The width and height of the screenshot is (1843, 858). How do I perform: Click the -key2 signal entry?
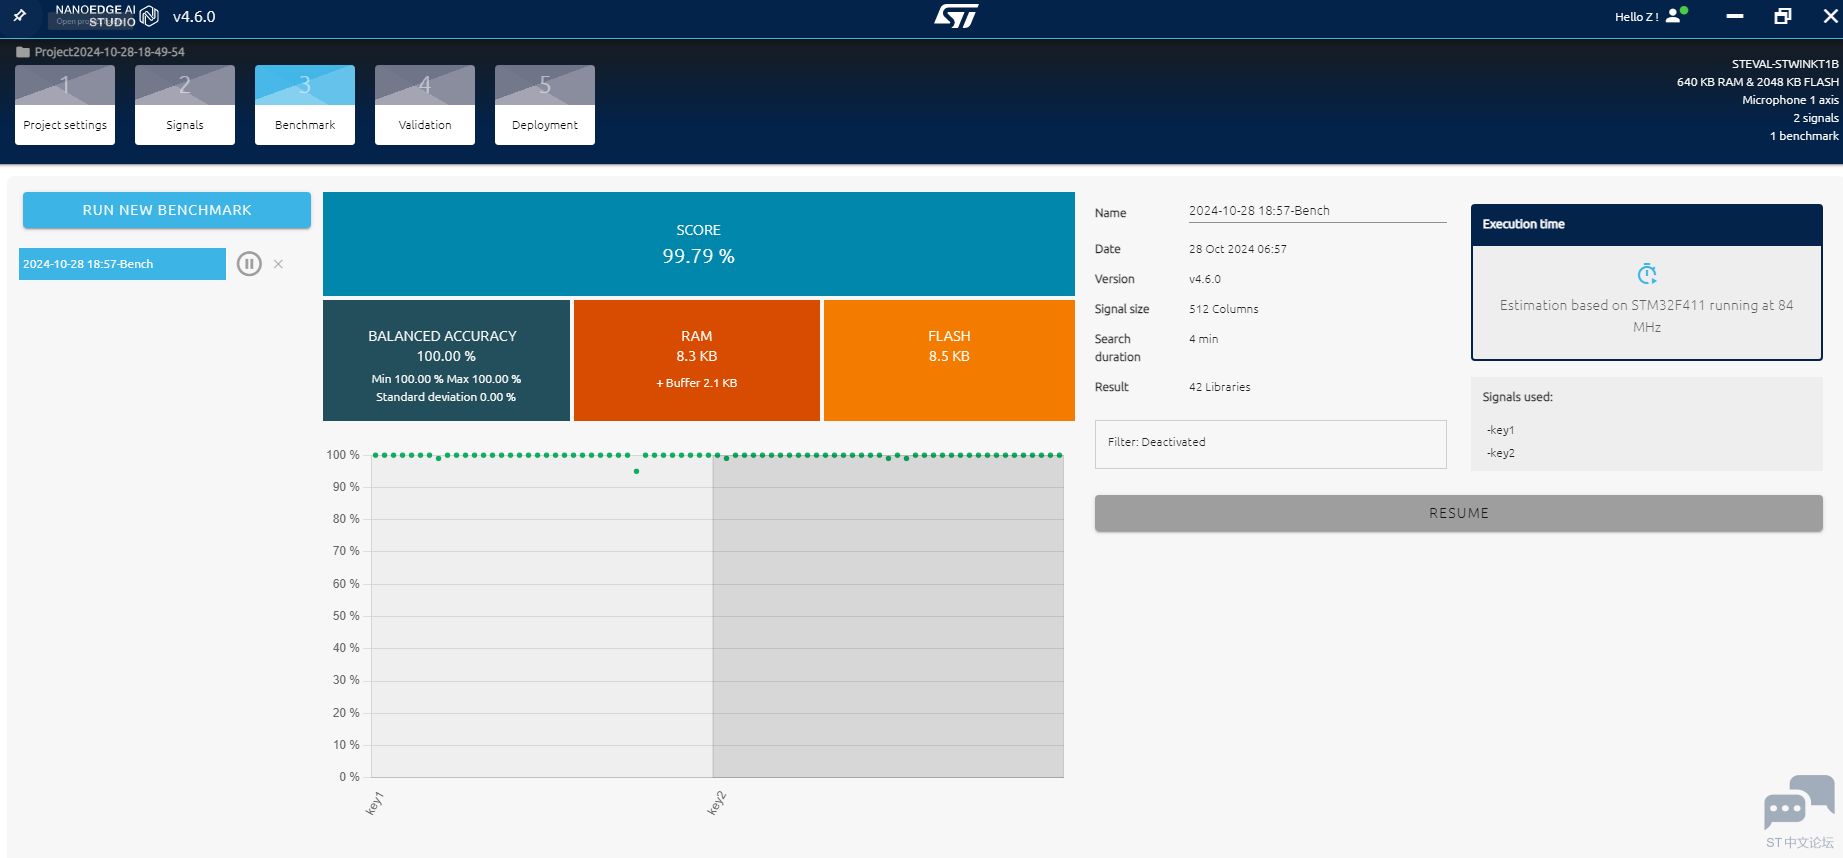click(1500, 453)
